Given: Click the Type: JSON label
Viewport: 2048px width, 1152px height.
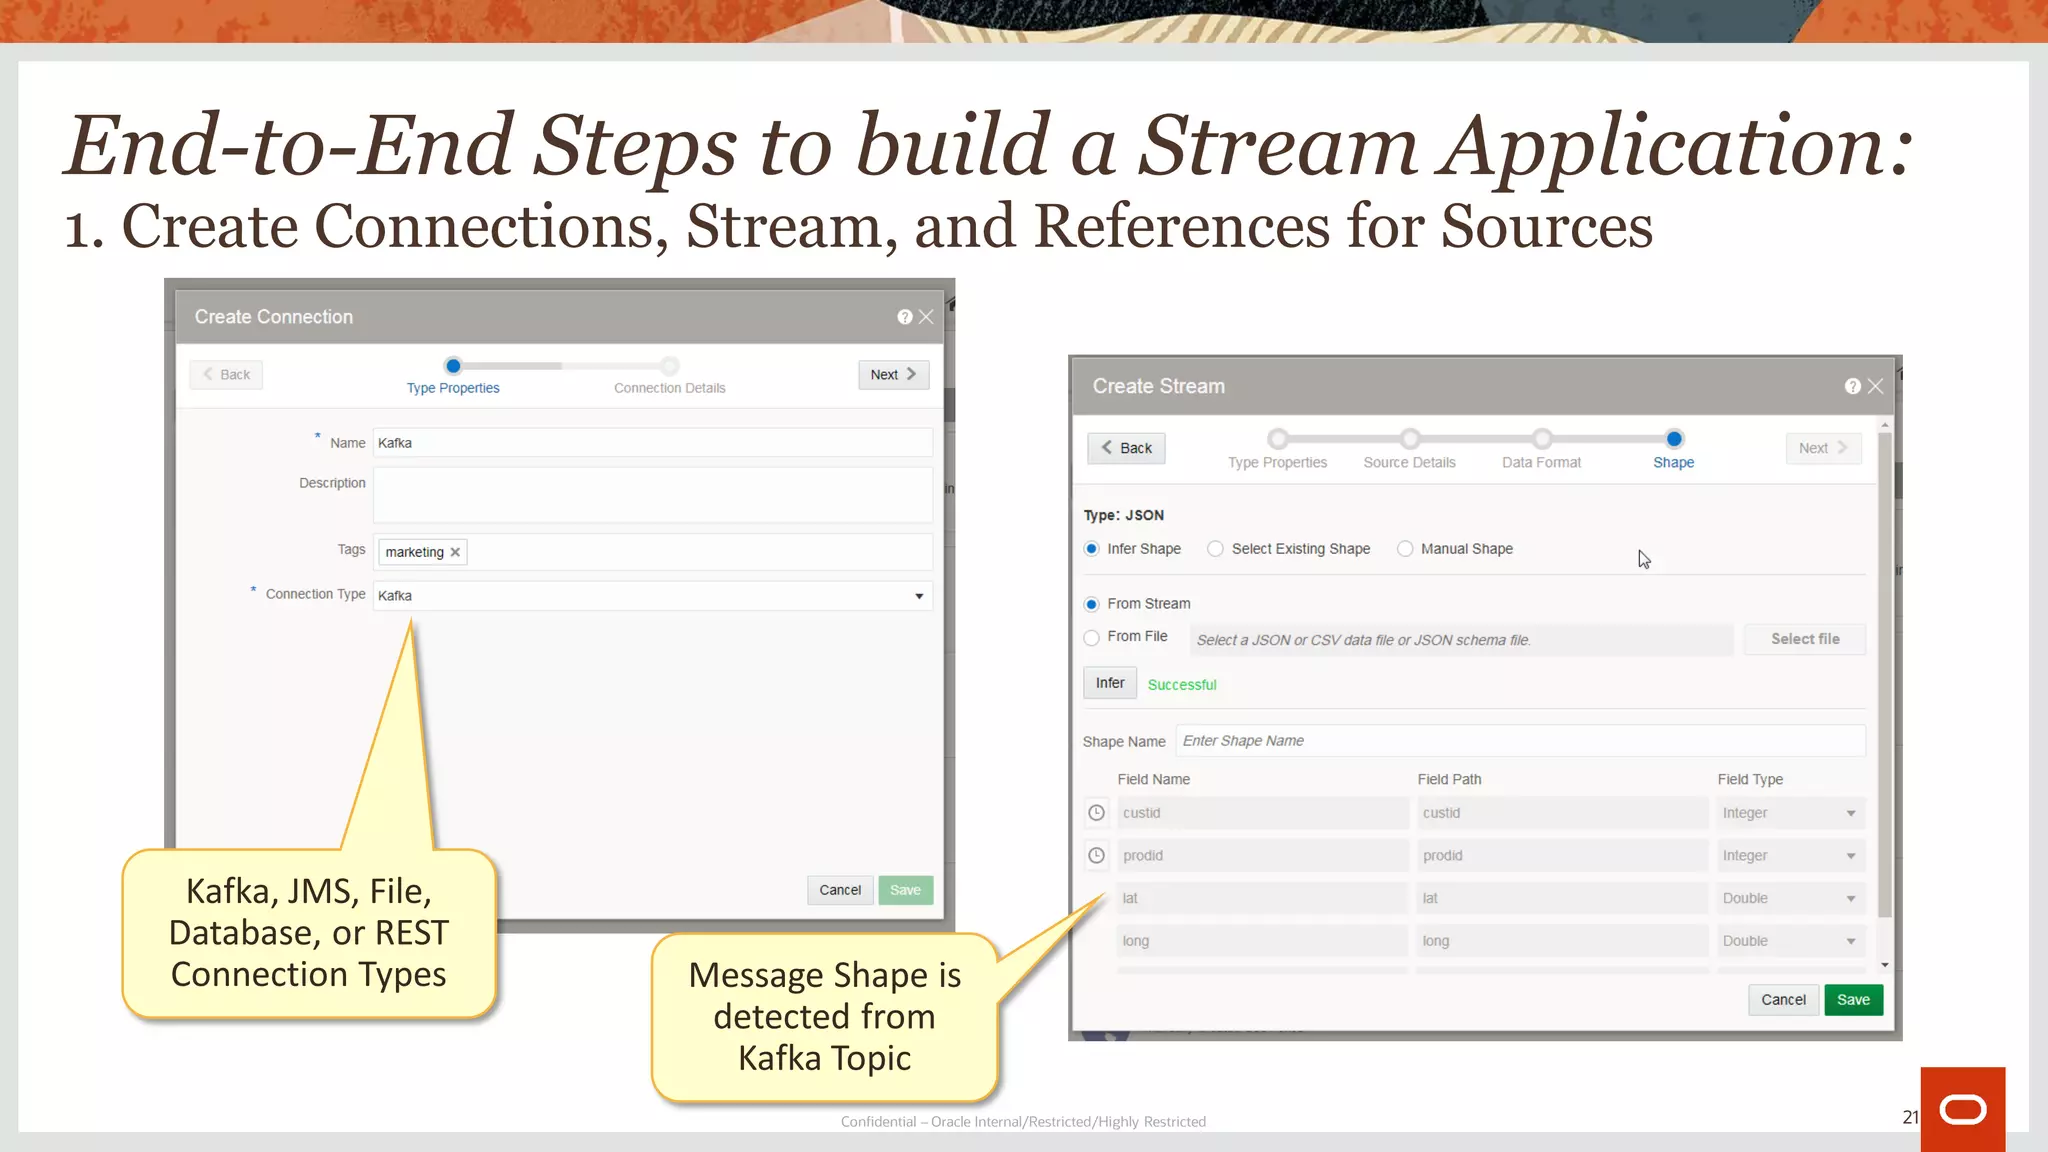Looking at the screenshot, I should (x=1123, y=515).
